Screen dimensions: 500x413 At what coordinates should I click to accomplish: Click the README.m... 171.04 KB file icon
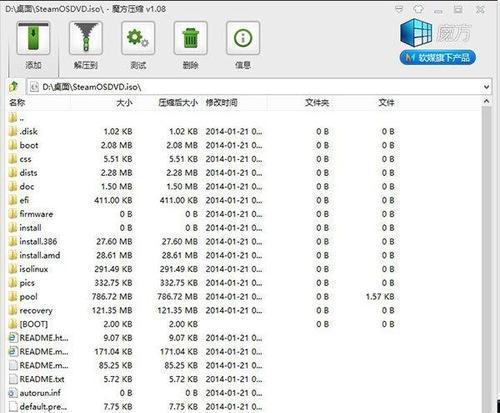13,352
